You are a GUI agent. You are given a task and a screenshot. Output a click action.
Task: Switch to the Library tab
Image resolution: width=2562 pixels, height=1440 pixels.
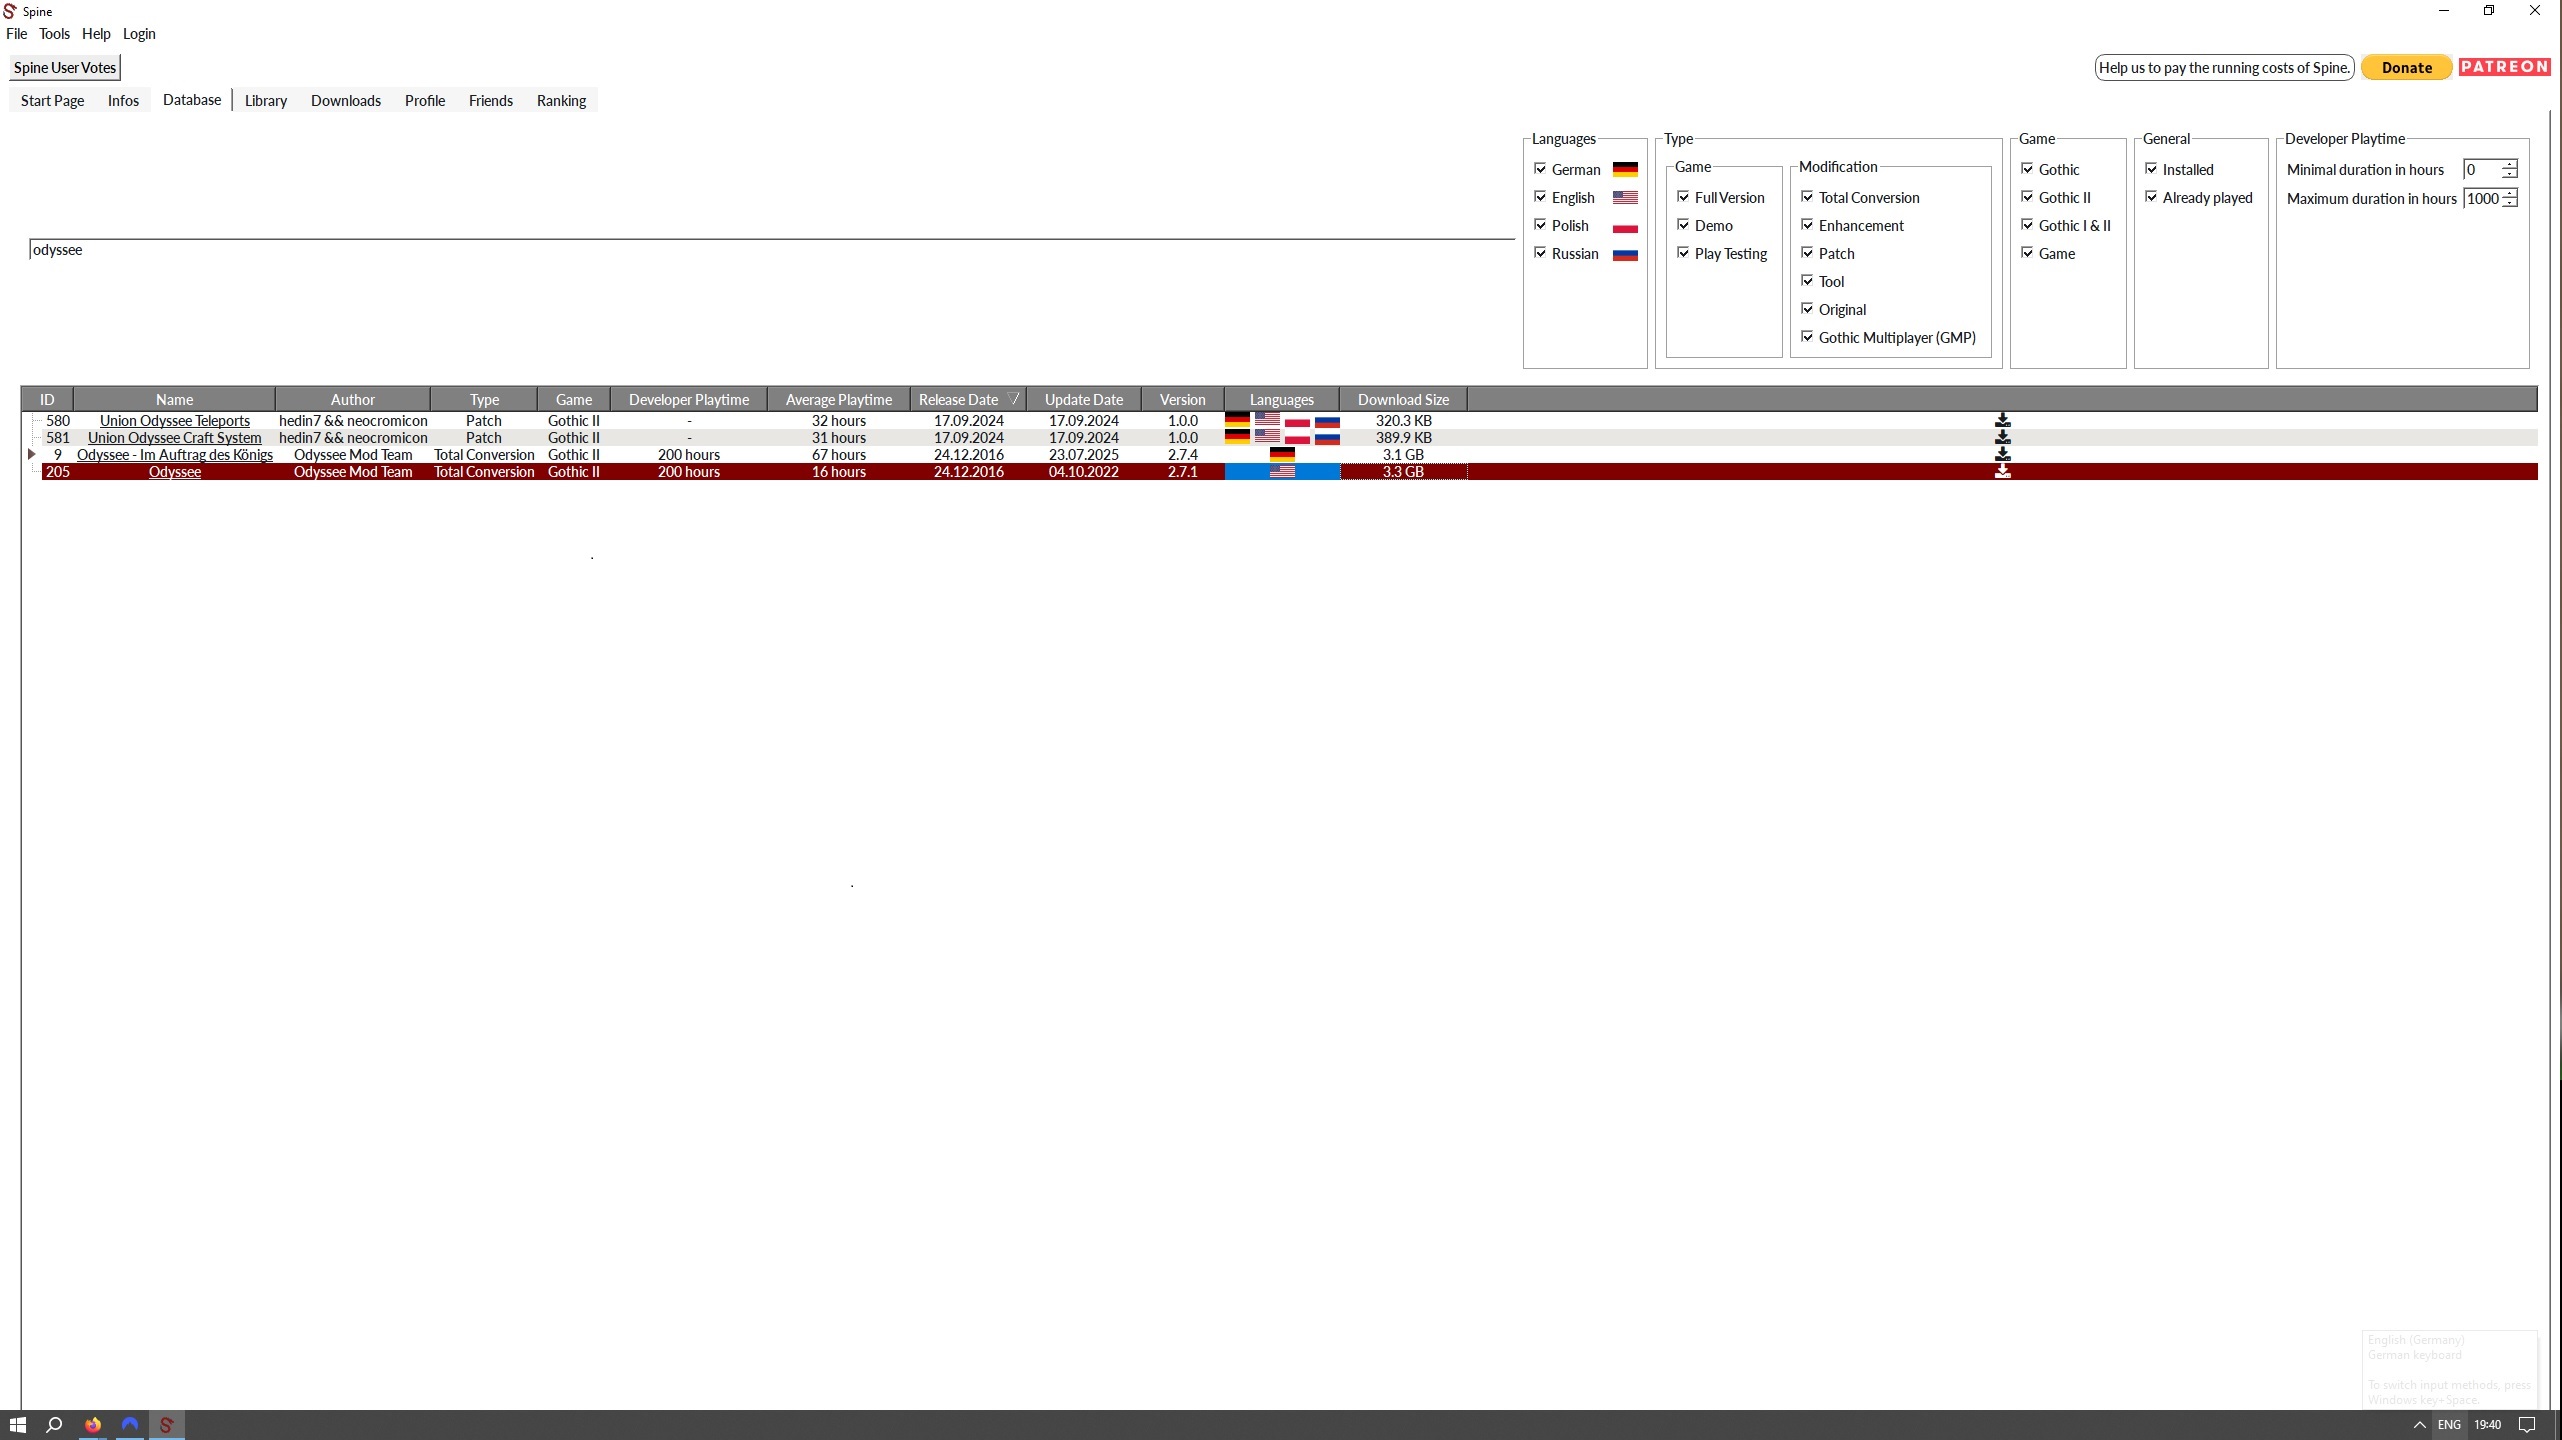(x=266, y=100)
